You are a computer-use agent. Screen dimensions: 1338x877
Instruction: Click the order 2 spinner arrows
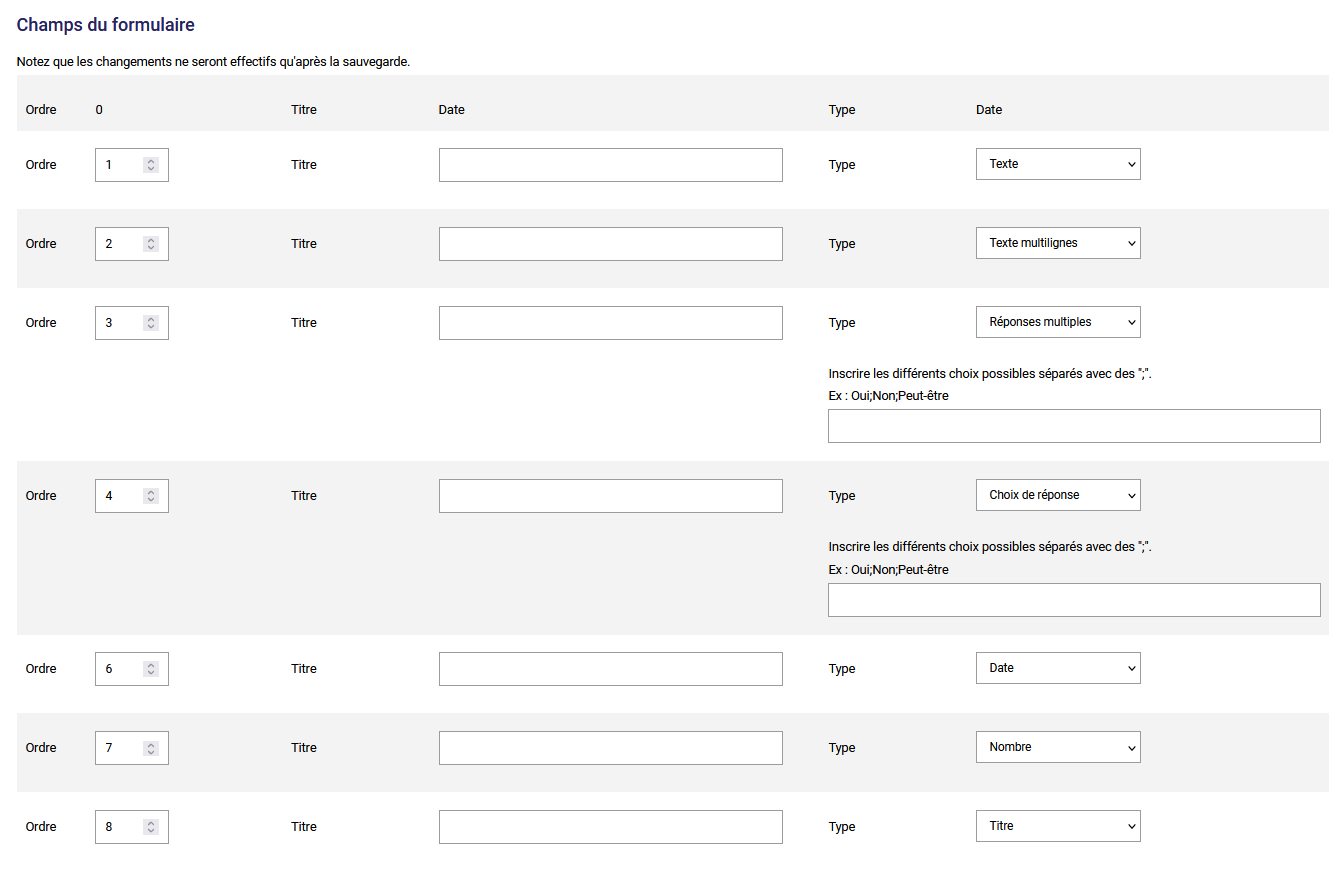[x=151, y=244]
